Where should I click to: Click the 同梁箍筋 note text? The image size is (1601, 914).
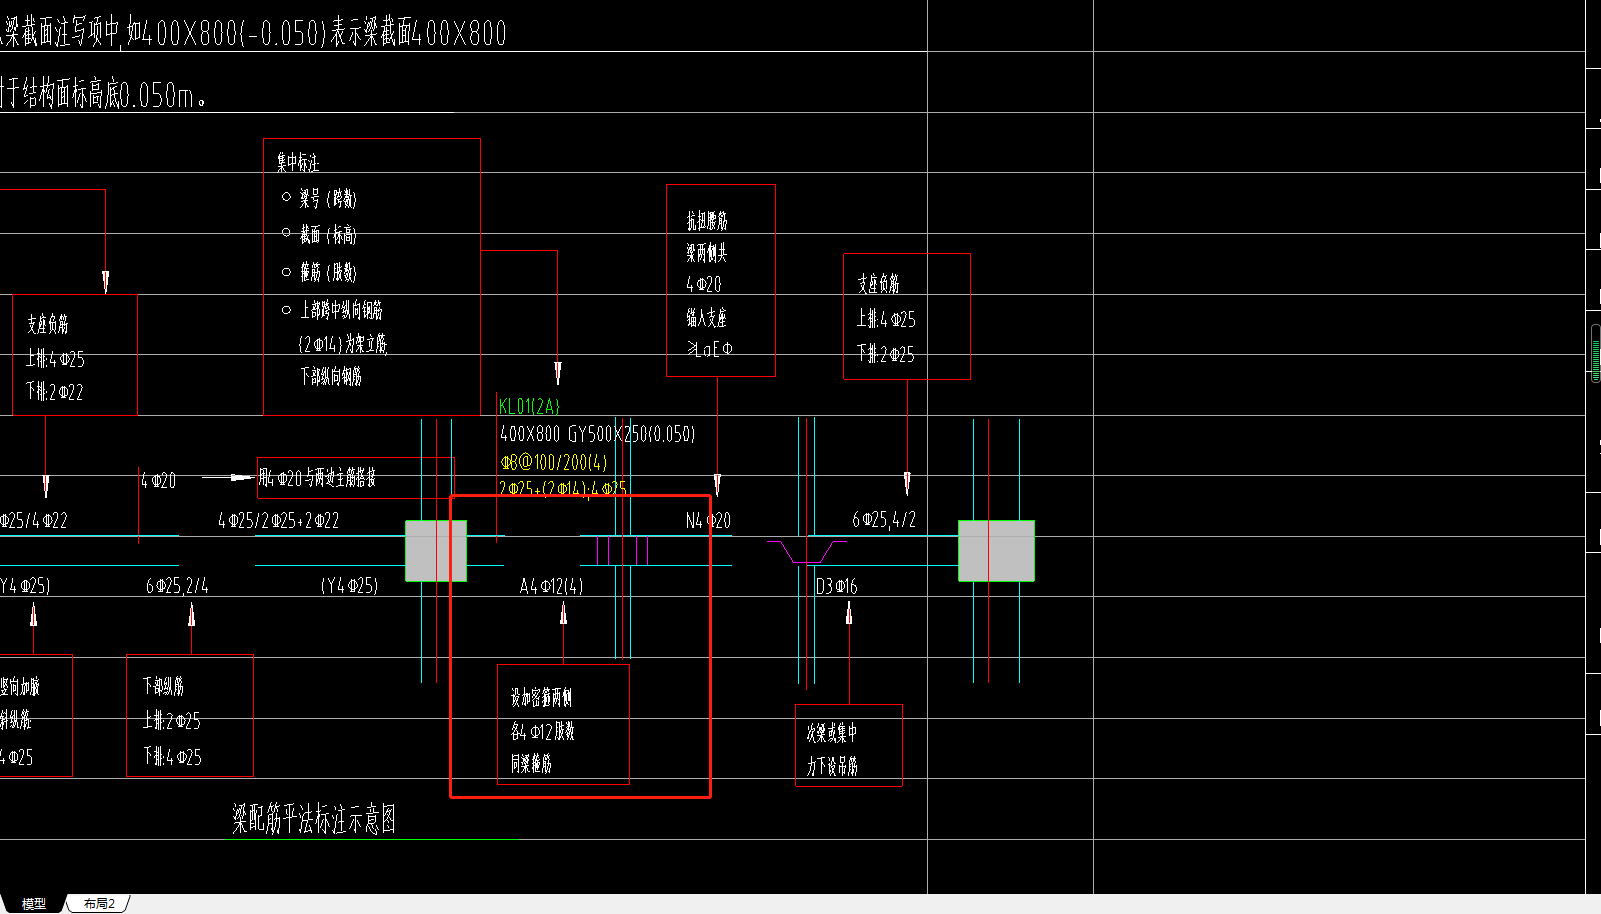point(531,764)
